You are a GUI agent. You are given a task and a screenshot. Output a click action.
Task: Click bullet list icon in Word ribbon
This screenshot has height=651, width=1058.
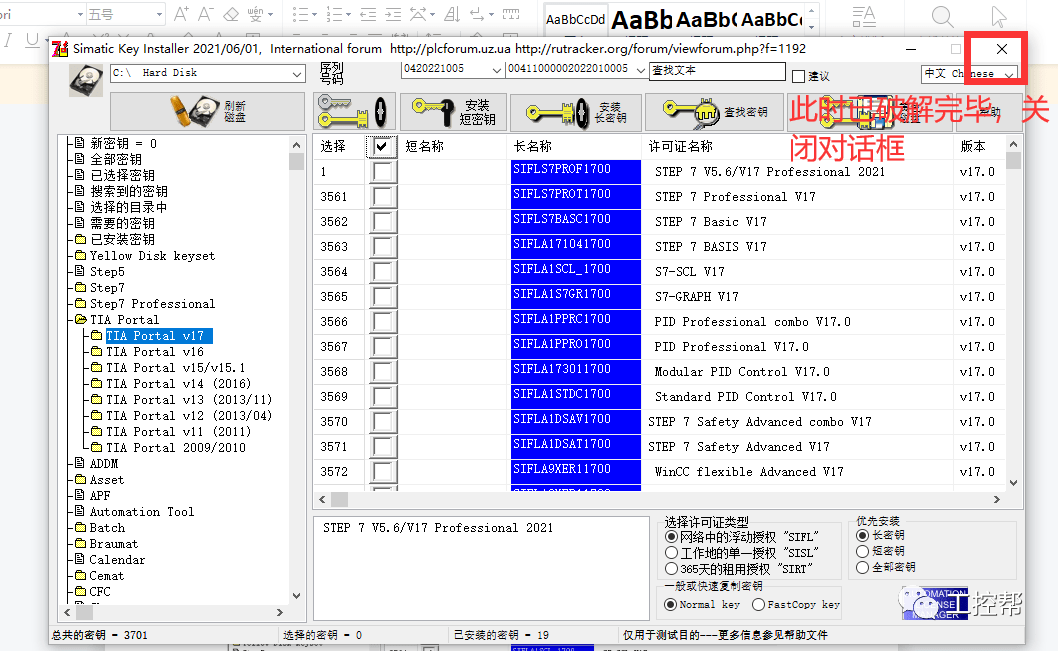click(300, 13)
